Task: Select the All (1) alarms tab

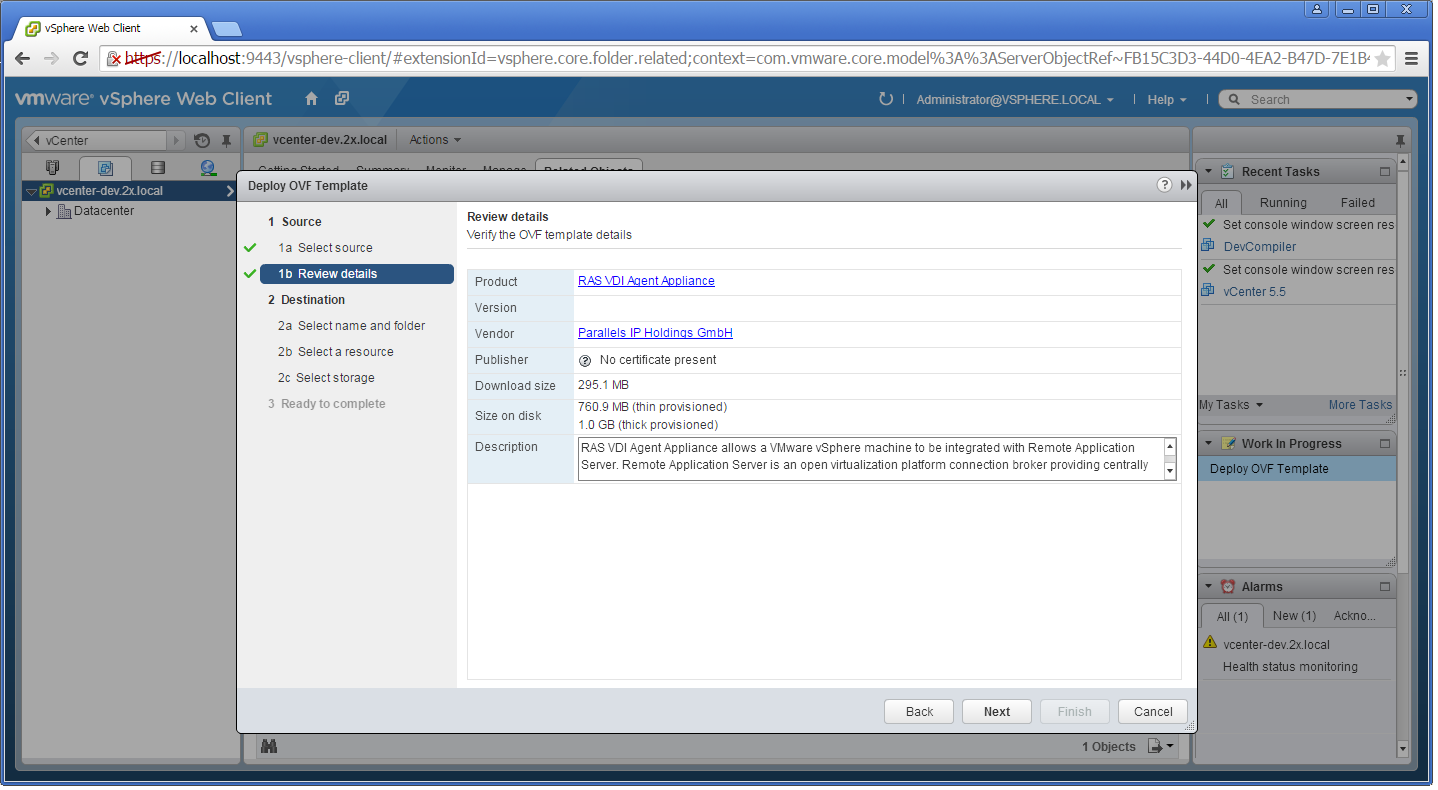Action: point(1232,616)
